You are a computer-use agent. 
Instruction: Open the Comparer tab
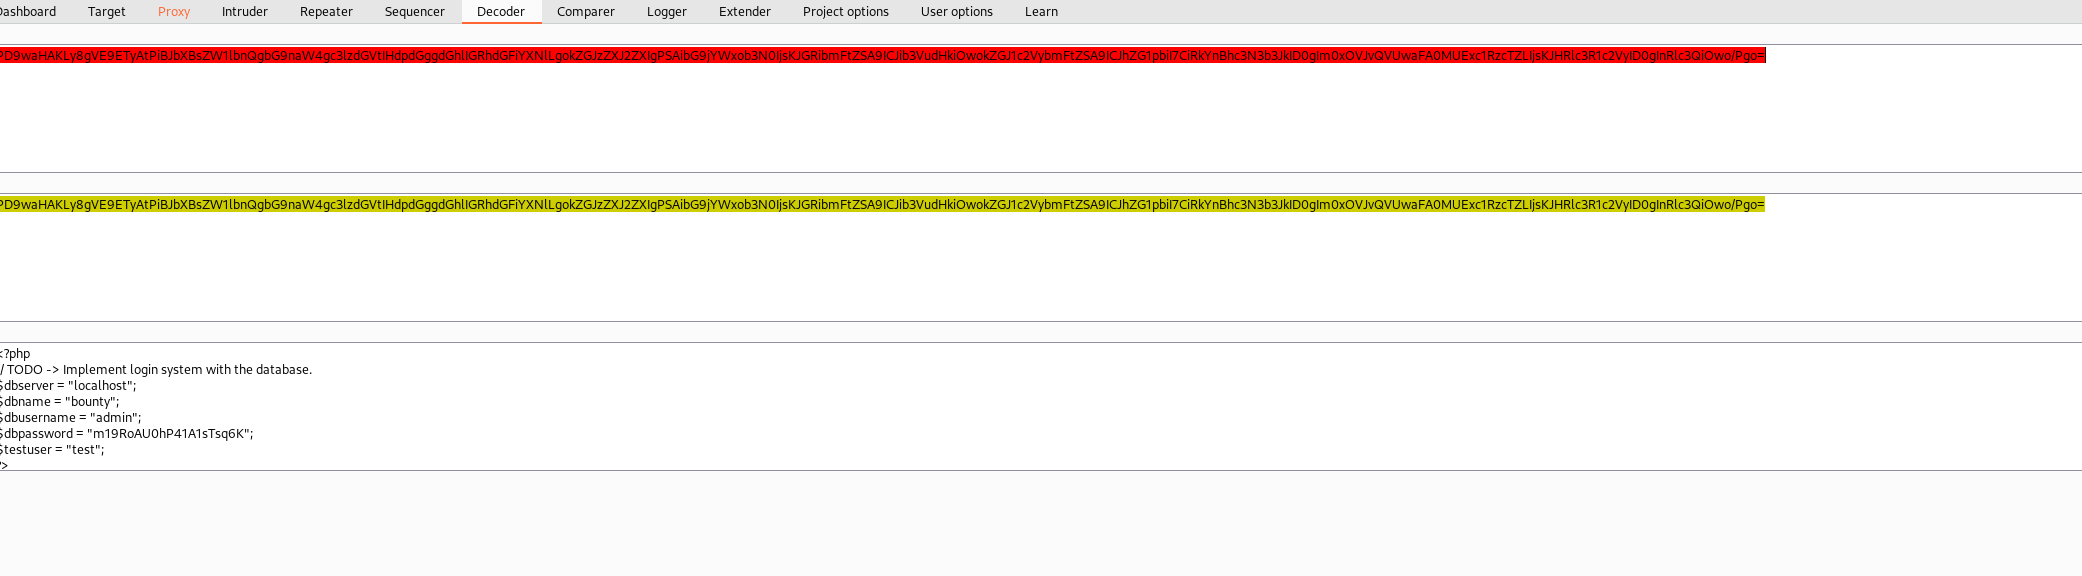[x=586, y=12]
